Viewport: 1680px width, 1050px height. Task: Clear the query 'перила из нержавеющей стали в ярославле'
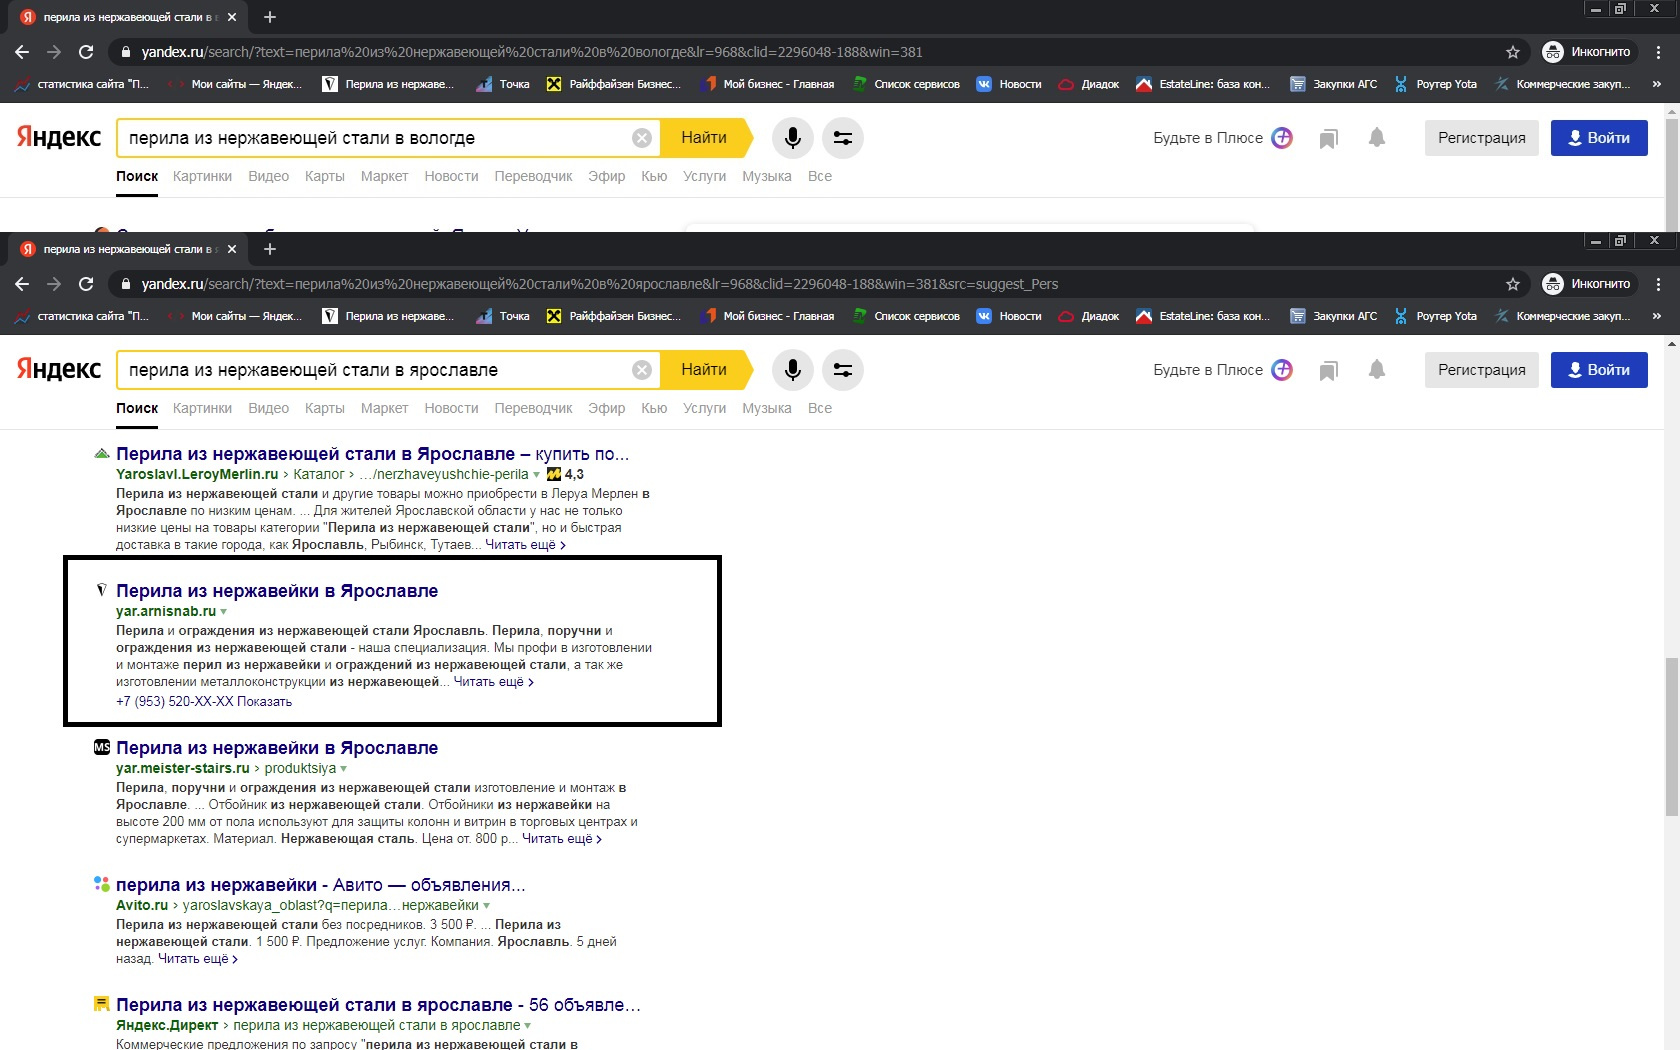(x=642, y=370)
